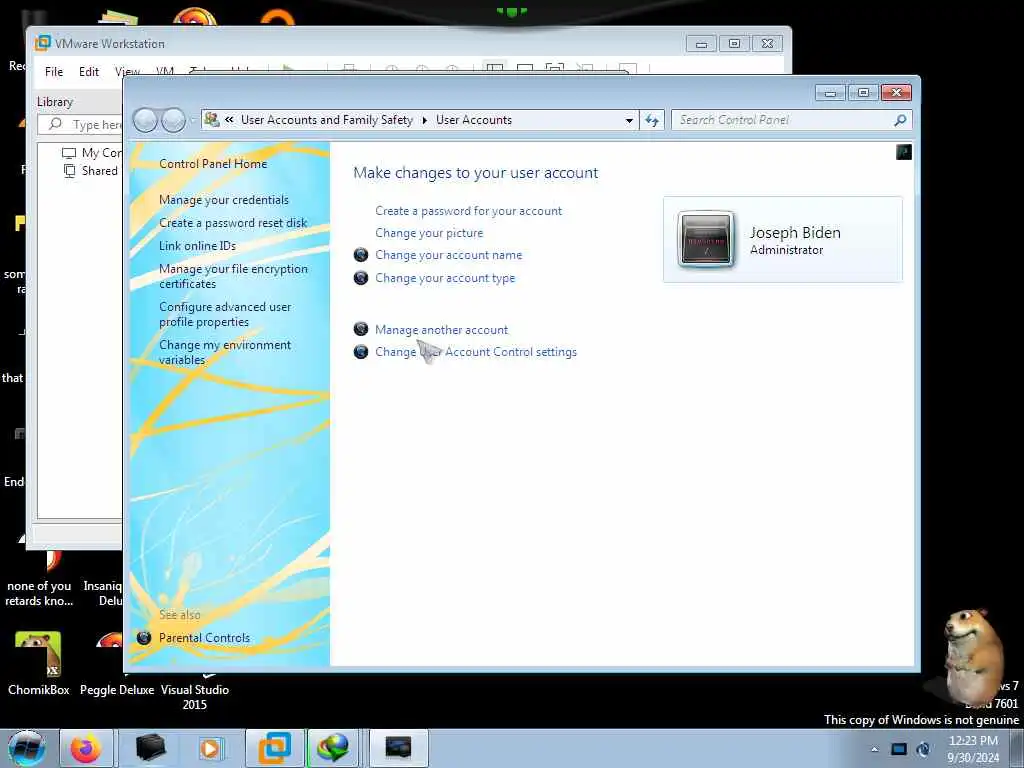
Task: Click the globe user taskbar icon
Action: [x=333, y=748]
